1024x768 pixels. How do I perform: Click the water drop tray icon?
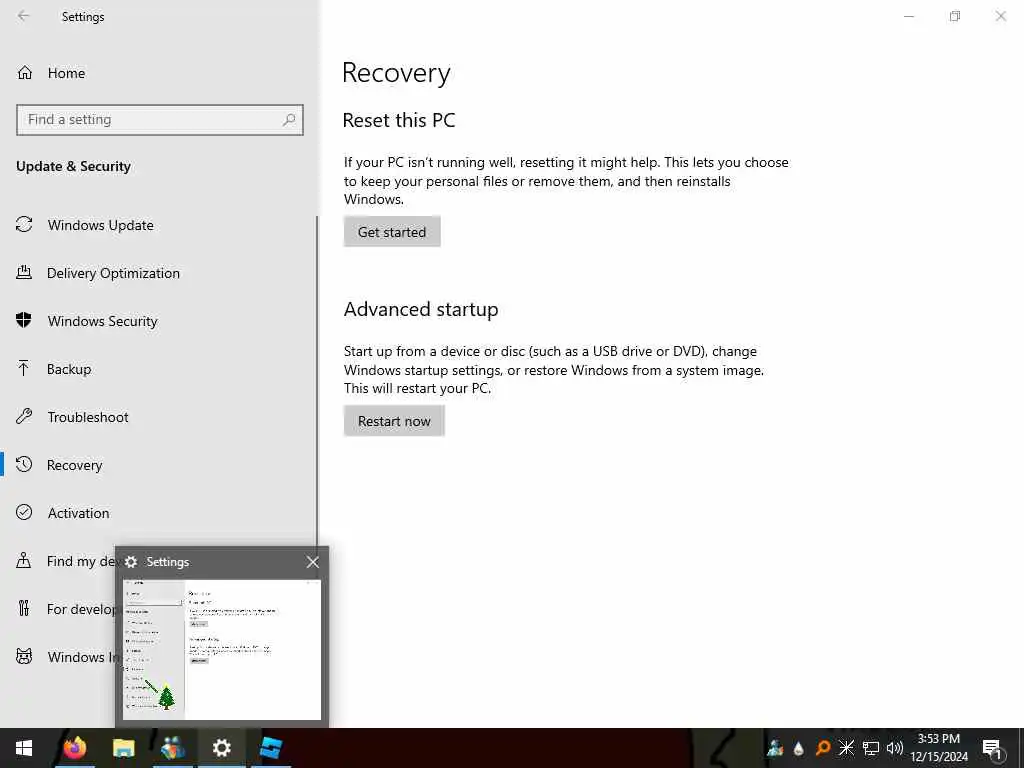click(799, 748)
